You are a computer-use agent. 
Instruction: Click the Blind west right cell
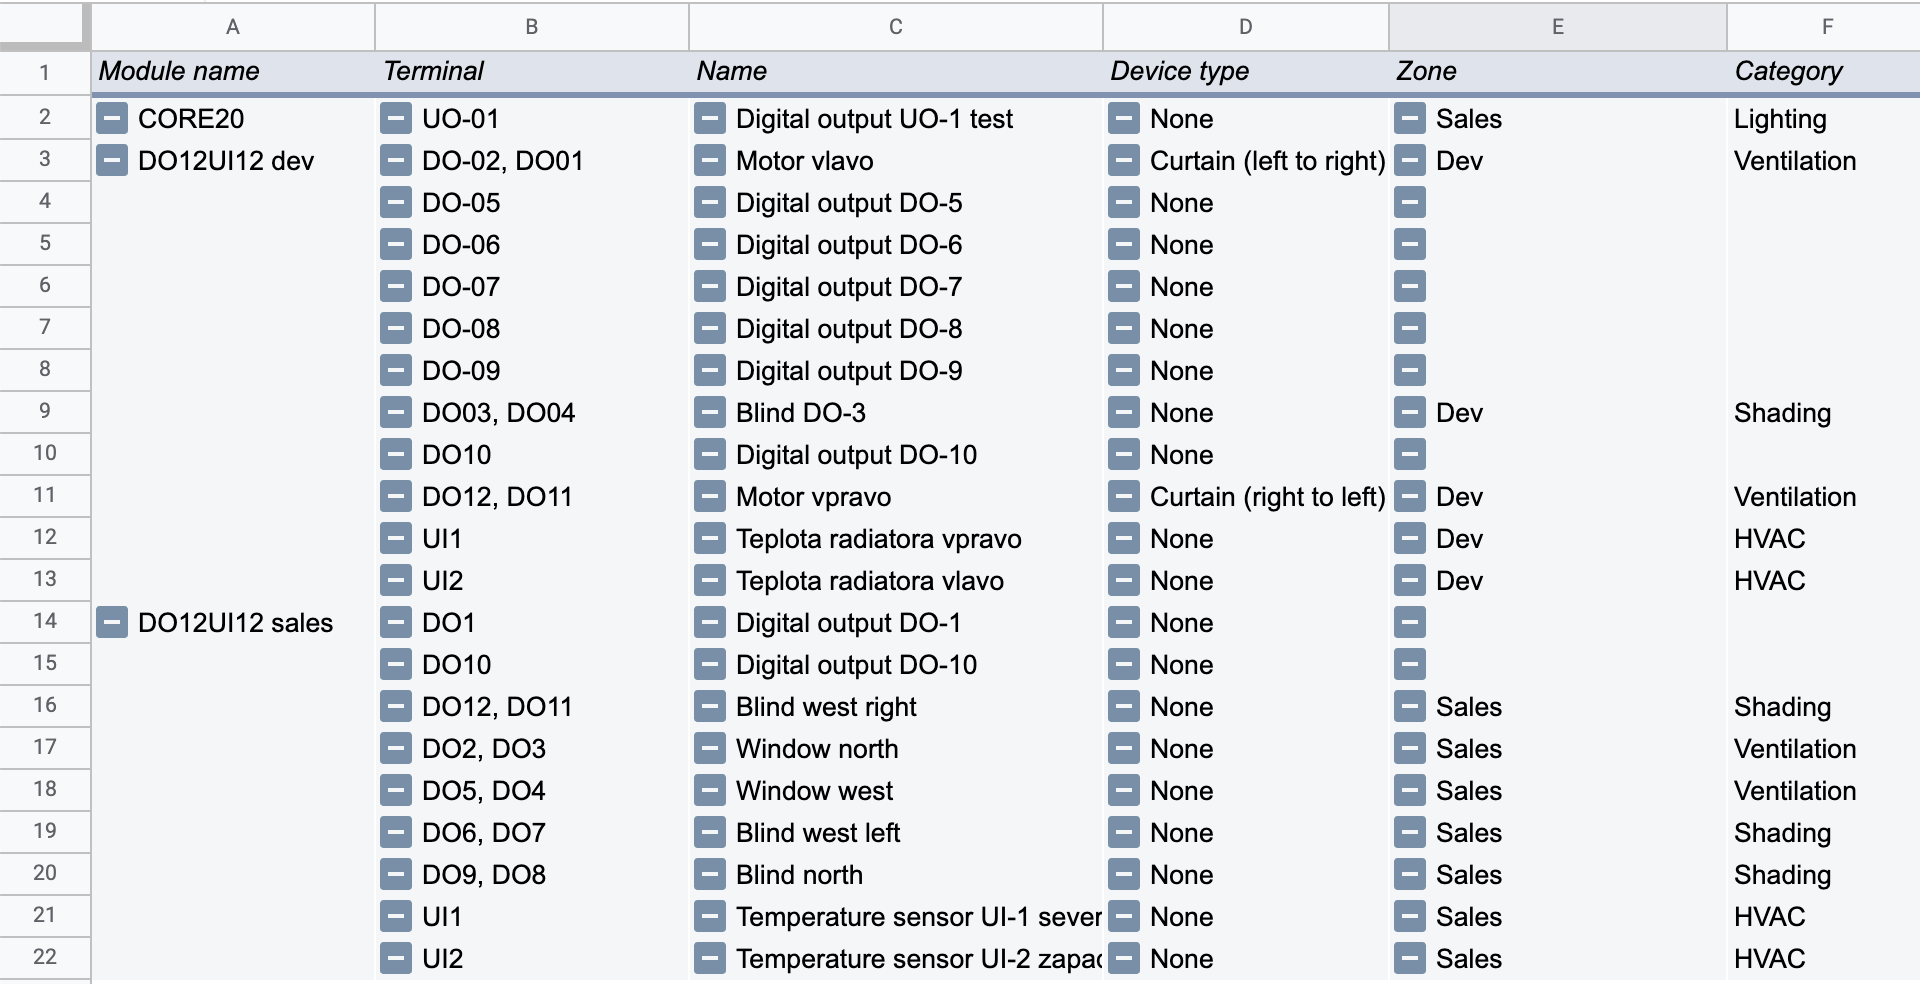click(x=826, y=707)
